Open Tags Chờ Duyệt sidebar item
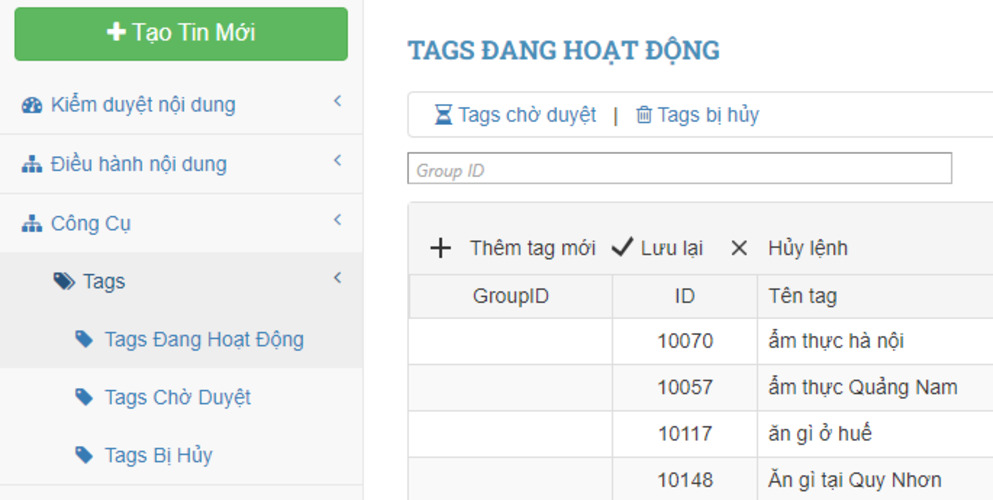Image resolution: width=993 pixels, height=500 pixels. coord(177,398)
